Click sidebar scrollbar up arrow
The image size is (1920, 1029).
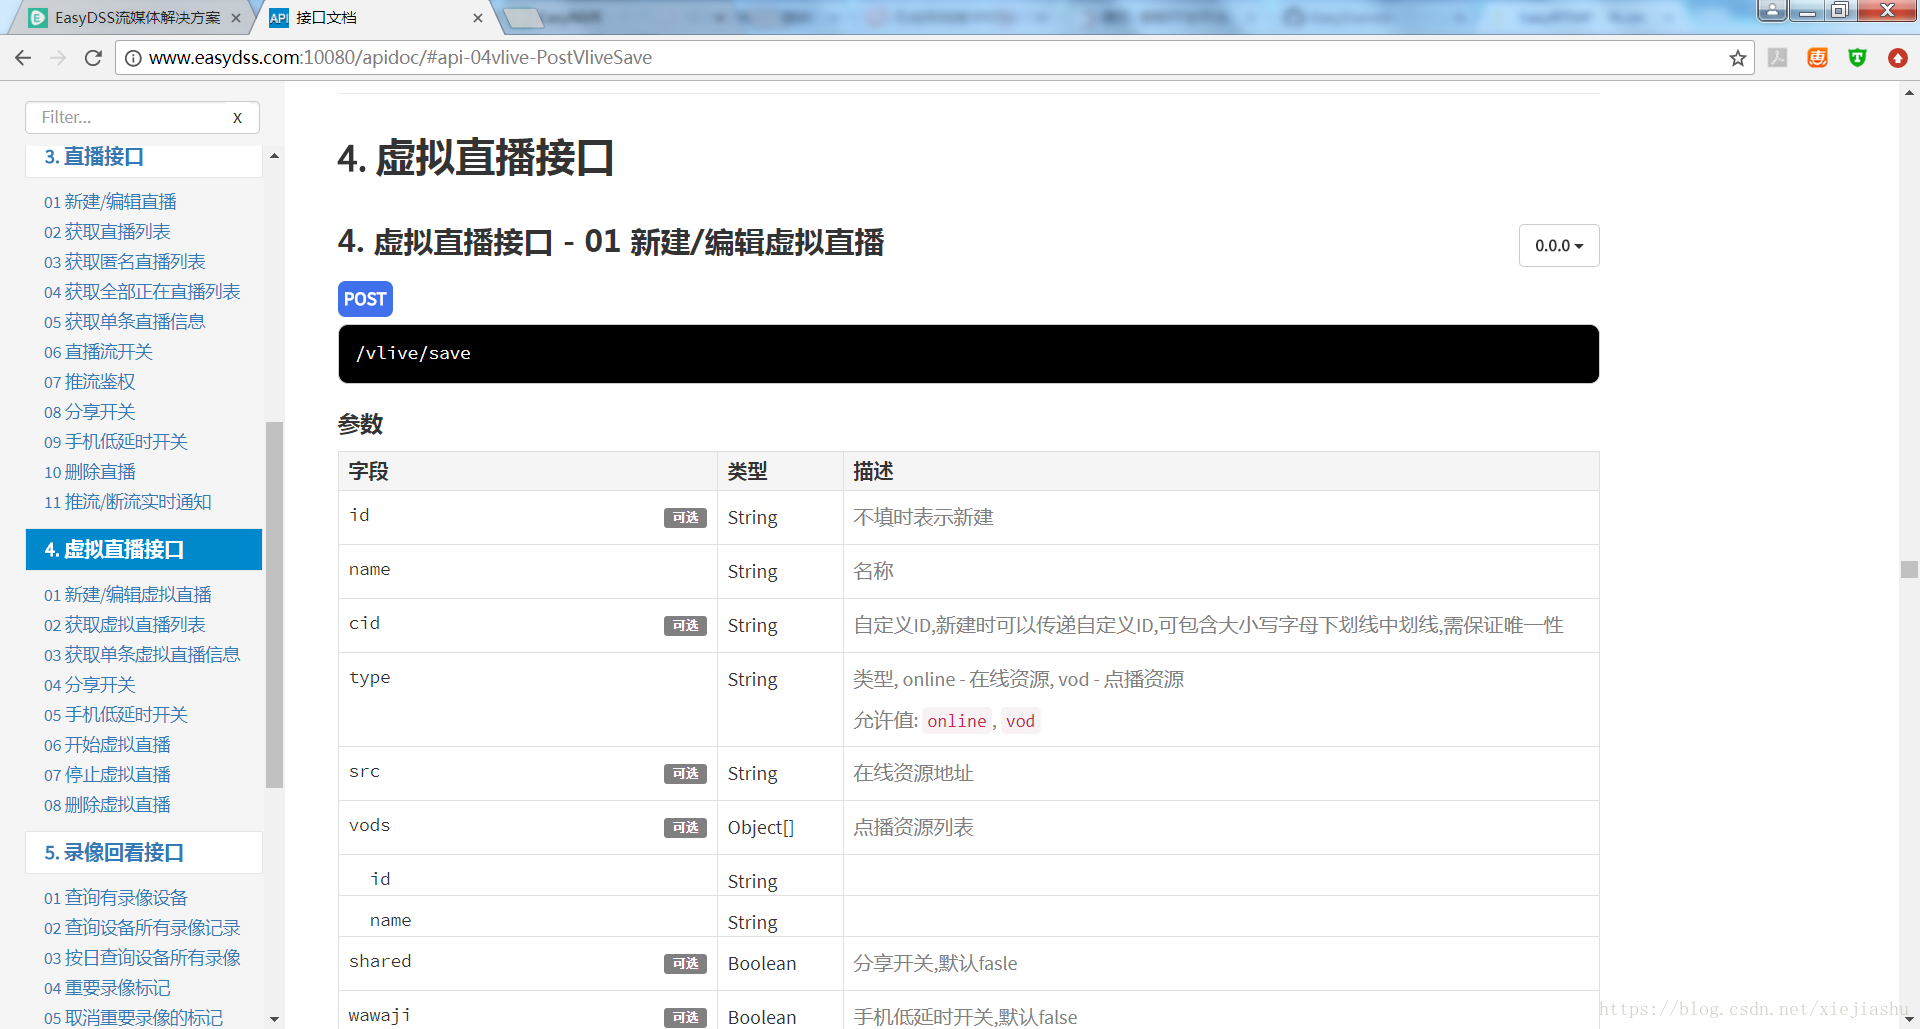(274, 156)
